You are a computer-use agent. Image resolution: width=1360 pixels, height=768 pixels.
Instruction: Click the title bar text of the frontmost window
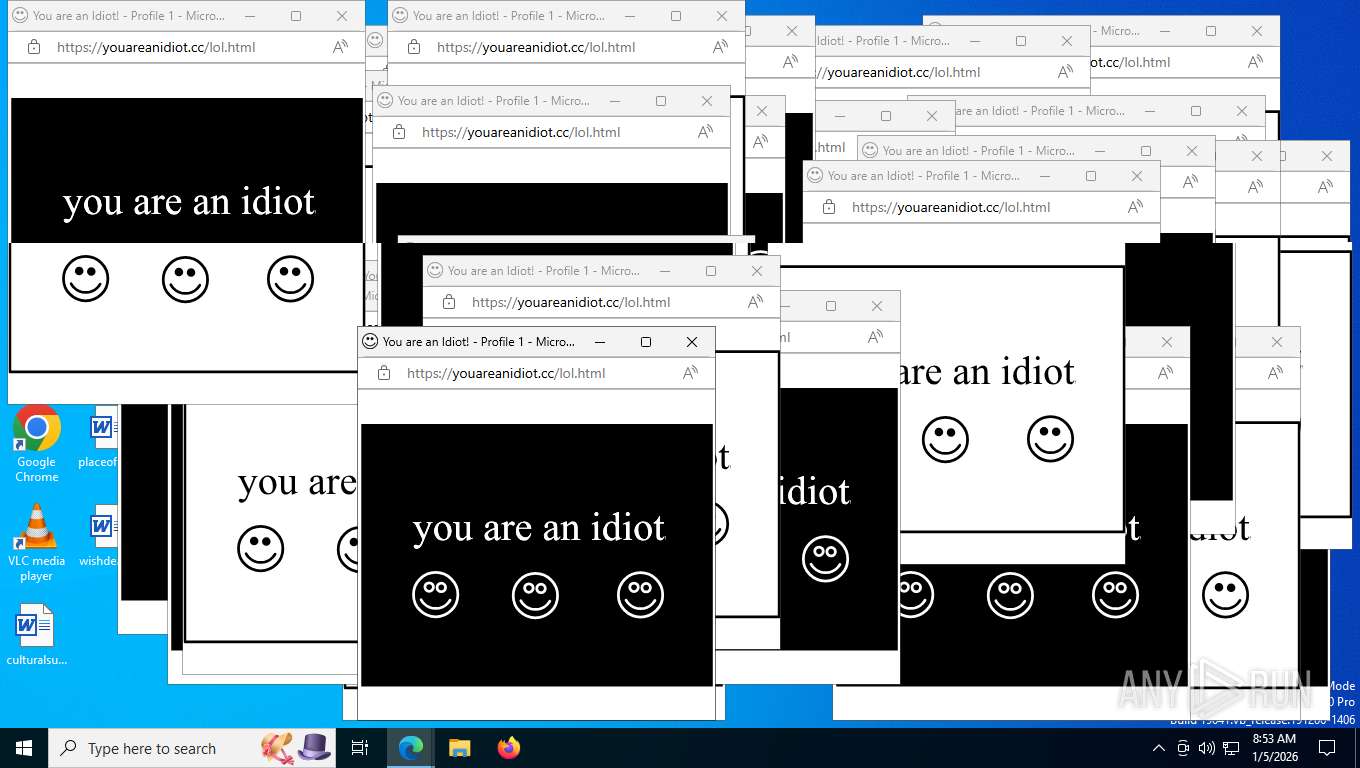(479, 342)
